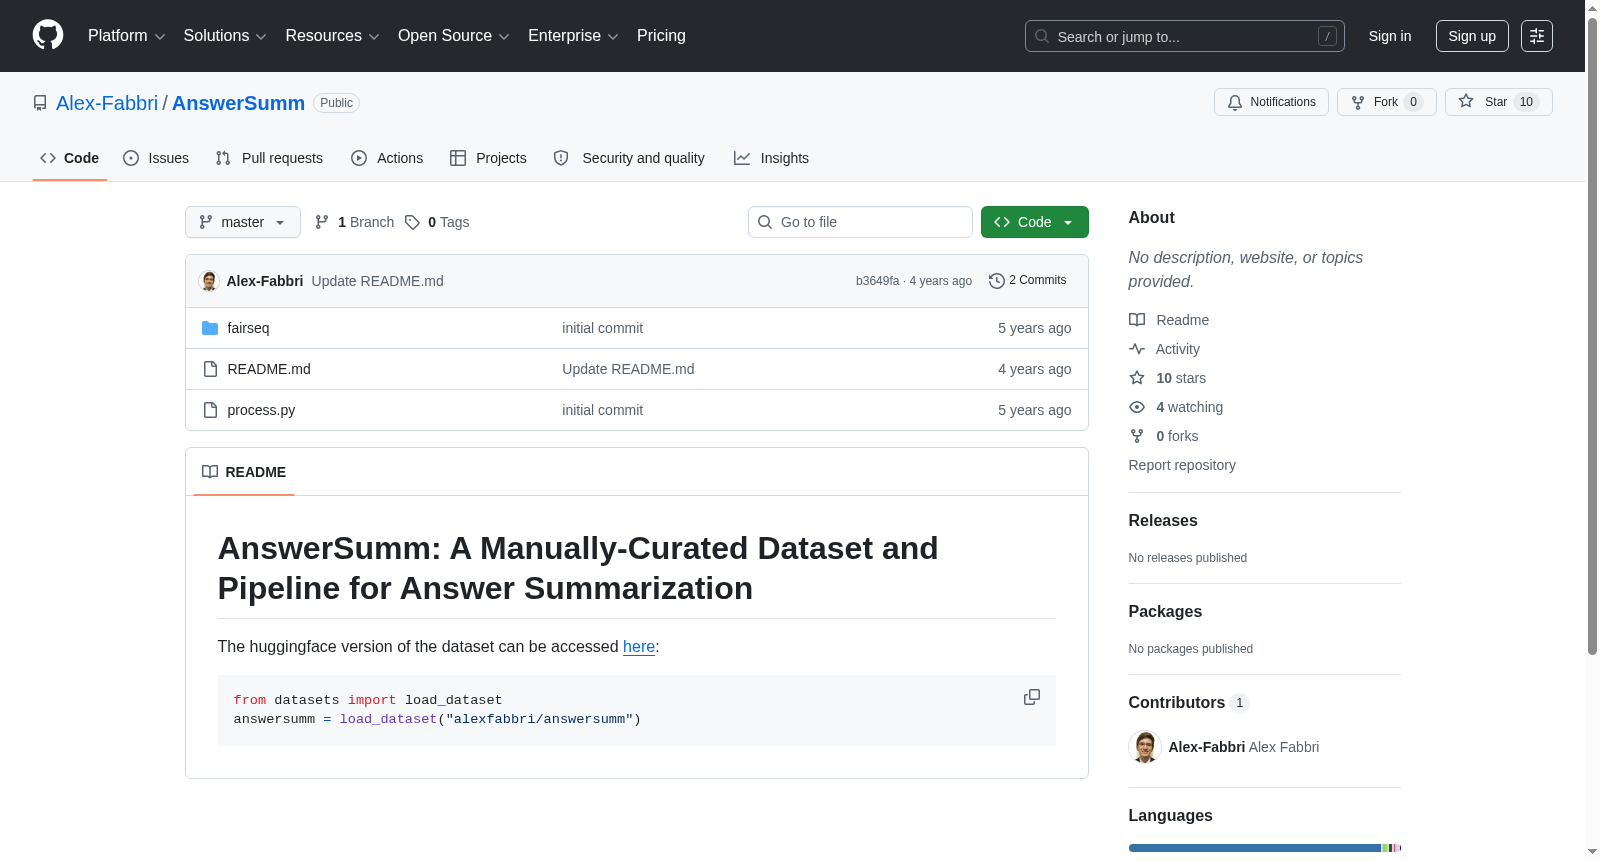Open commit hash b3649fa
Viewport: 1600px width, 861px height.
pos(877,281)
